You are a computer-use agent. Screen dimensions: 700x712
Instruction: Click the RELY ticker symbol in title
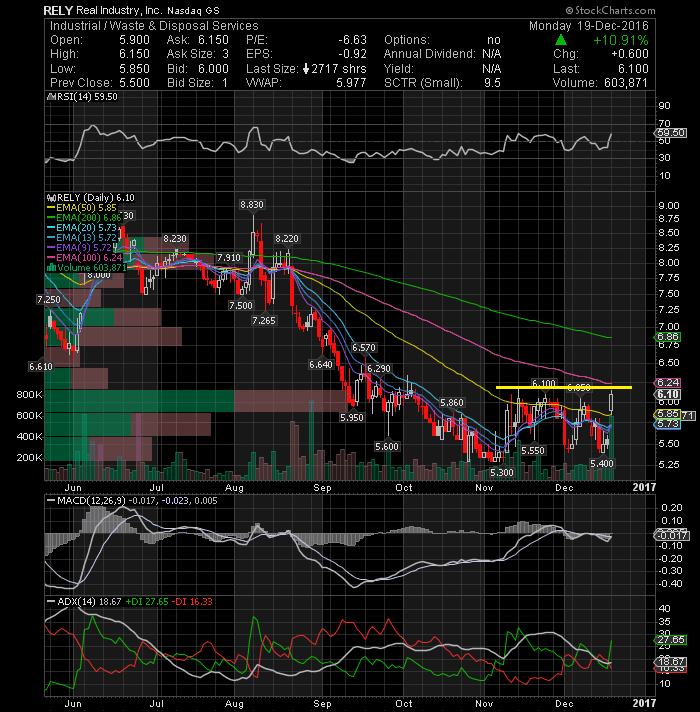pos(58,10)
